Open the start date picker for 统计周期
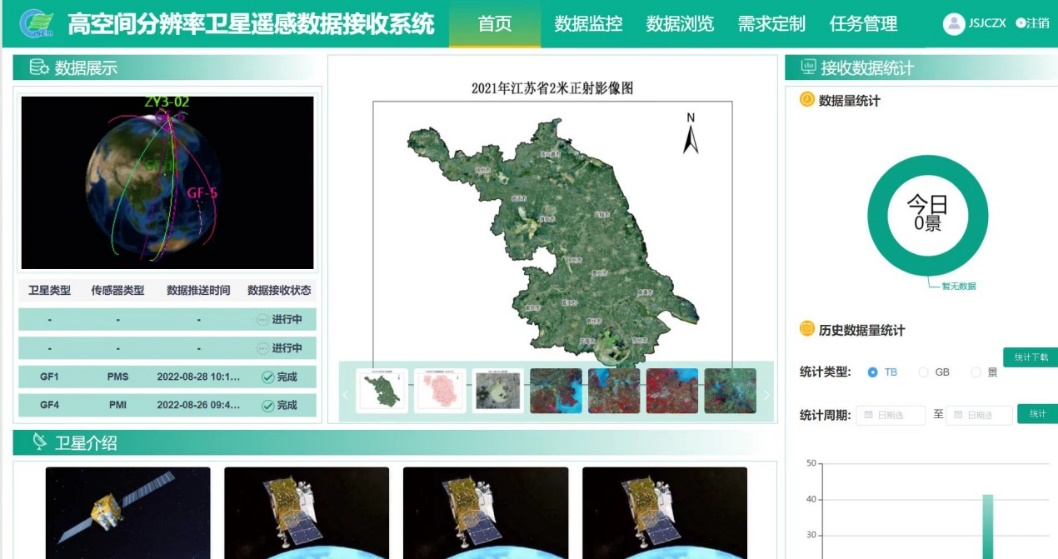The width and height of the screenshot is (1058, 559). 890,415
